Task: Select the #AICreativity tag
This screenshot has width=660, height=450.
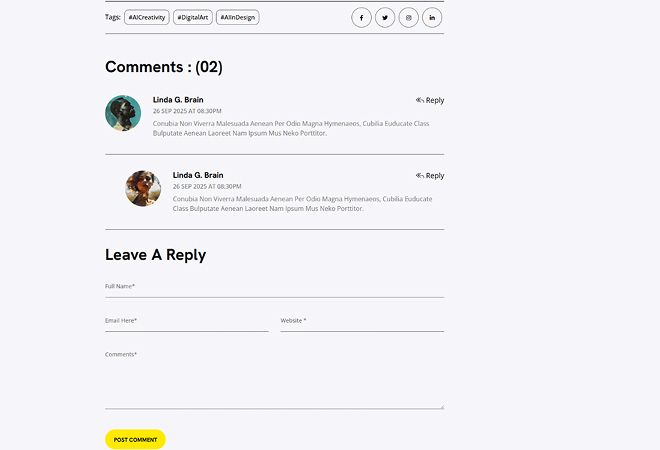Action: (147, 17)
